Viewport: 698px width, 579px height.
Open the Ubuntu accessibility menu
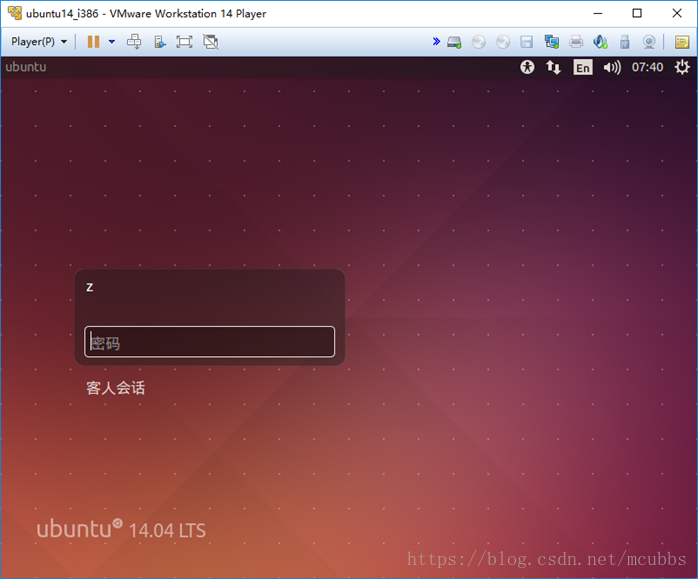[x=528, y=67]
